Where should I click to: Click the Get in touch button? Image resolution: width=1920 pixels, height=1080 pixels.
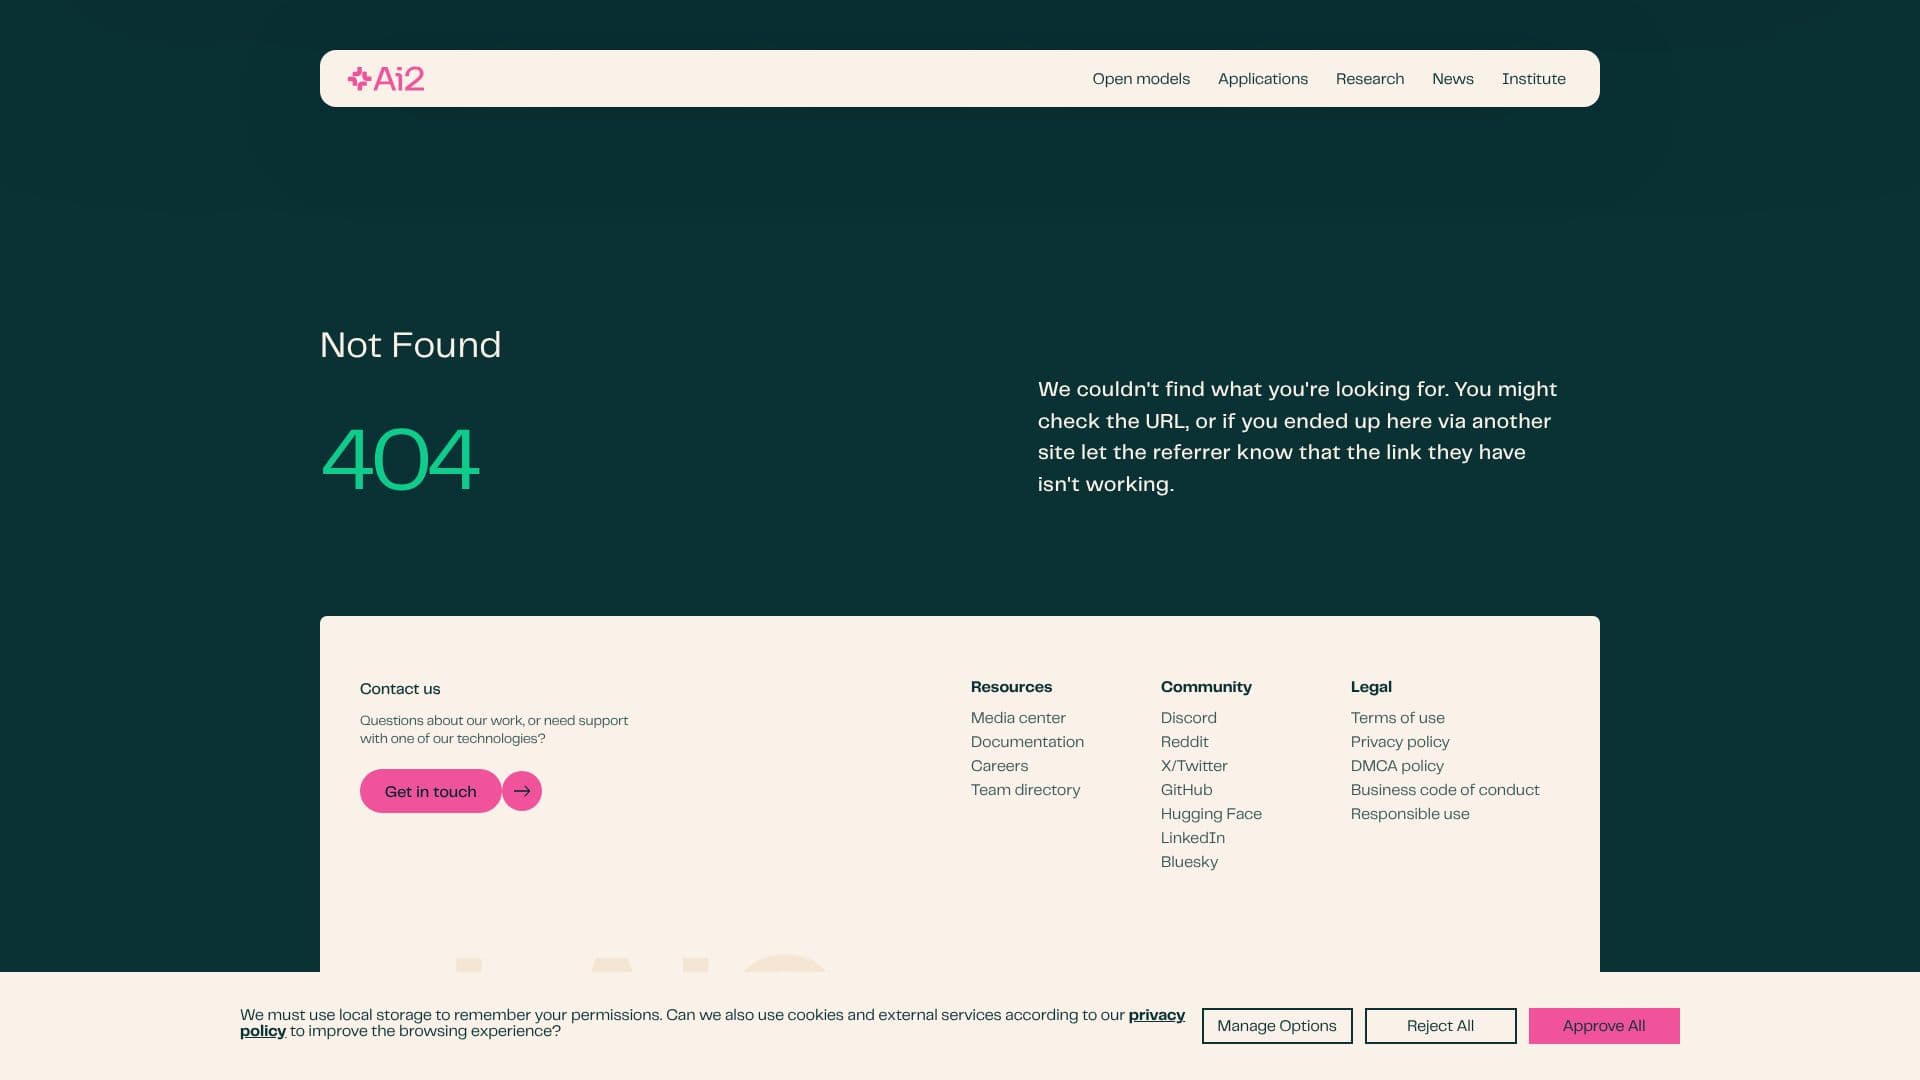point(431,791)
